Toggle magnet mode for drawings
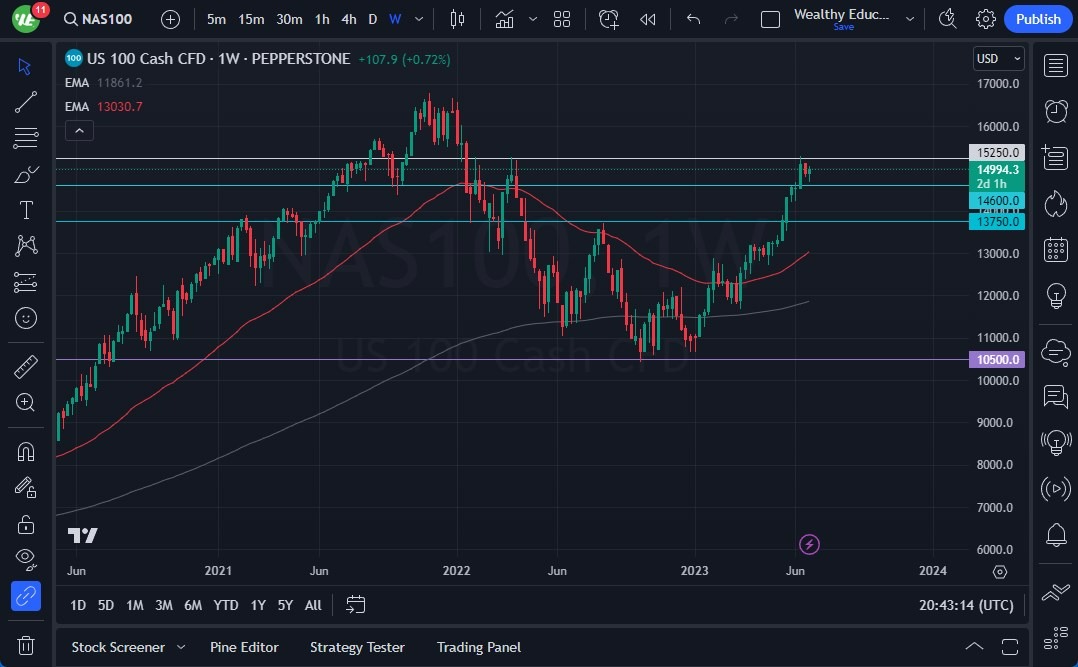This screenshot has width=1078, height=667. (26, 451)
